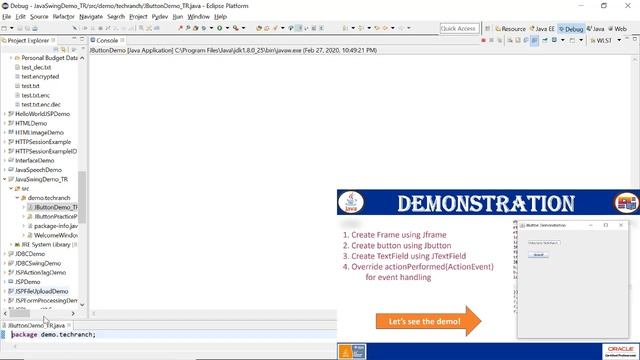Clear the Console output
This screenshot has width=640, height=360.
pyautogui.click(x=510, y=40)
